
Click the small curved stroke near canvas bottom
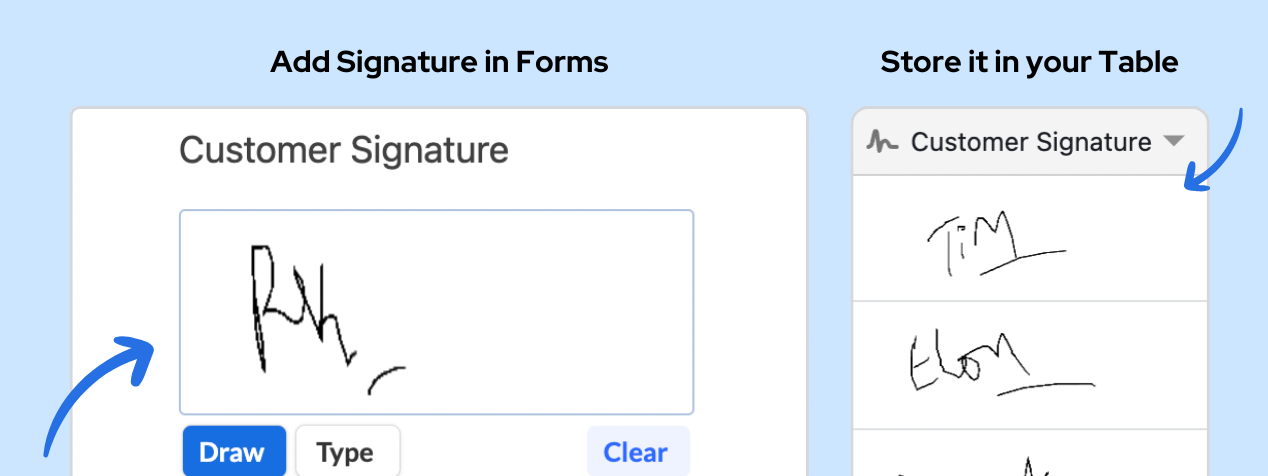point(386,379)
